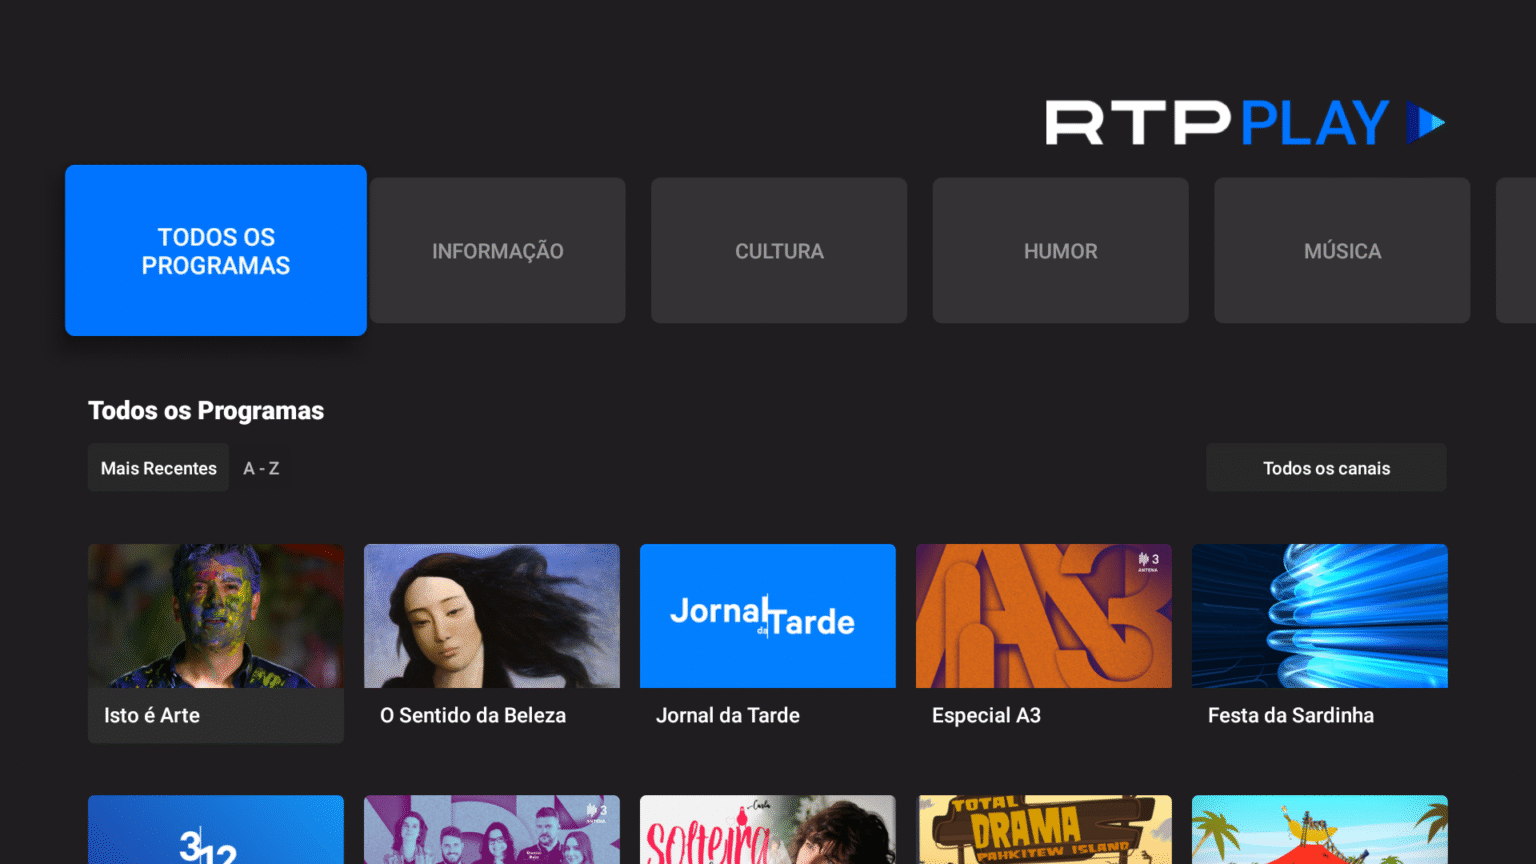Open O Sentido da Beleza program
The width and height of the screenshot is (1536, 864).
tap(491, 615)
